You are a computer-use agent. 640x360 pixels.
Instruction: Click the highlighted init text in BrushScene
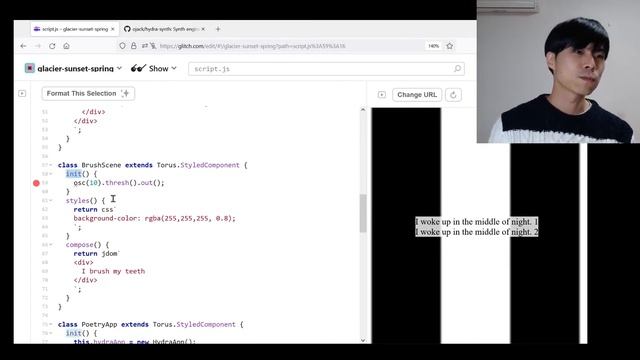coord(73,174)
